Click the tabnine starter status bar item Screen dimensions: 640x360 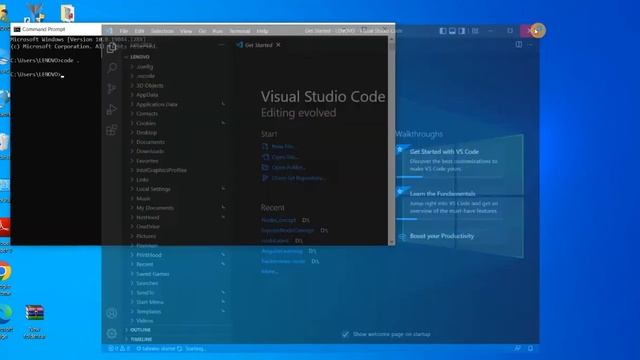155,349
